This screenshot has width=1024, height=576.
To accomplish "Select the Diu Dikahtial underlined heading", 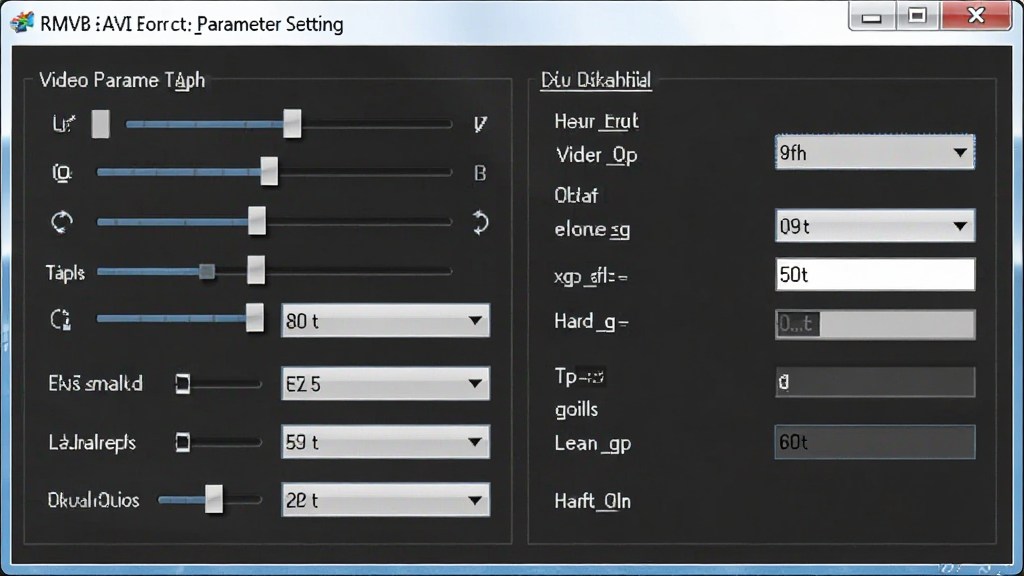I will pyautogui.click(x=596, y=80).
